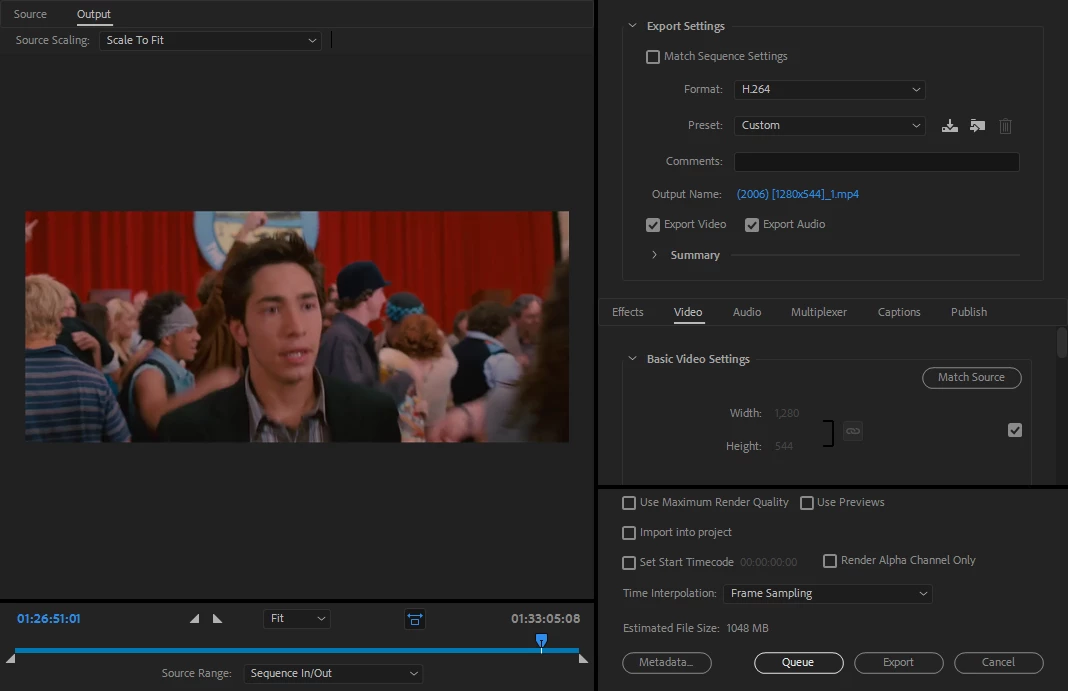Screen dimensions: 1068x691
Task: Collapse the Export Settings section
Action: tap(632, 26)
